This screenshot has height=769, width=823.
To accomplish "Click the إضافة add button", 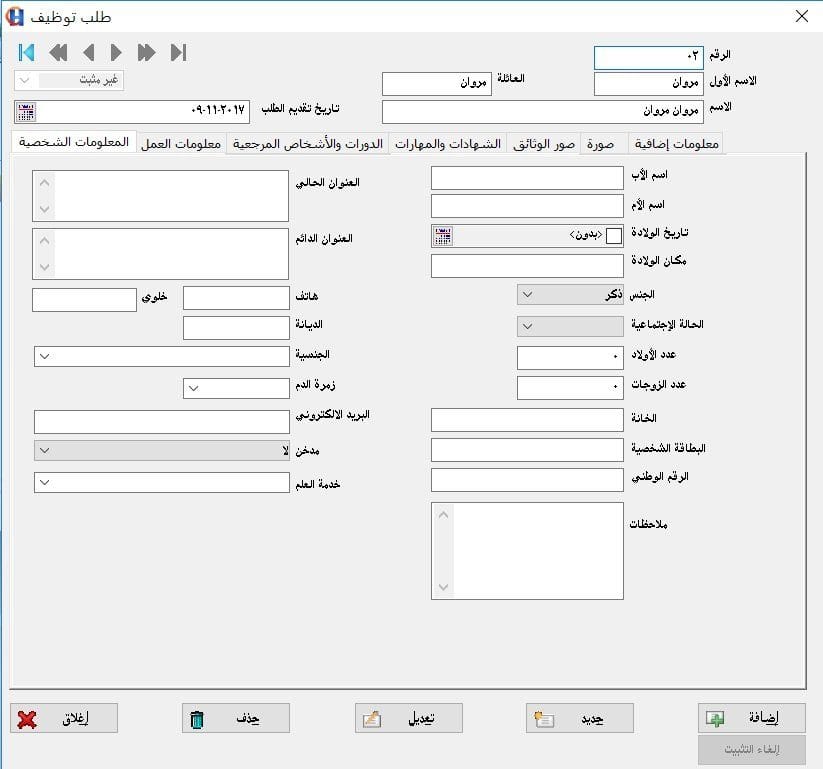I will tap(752, 718).
